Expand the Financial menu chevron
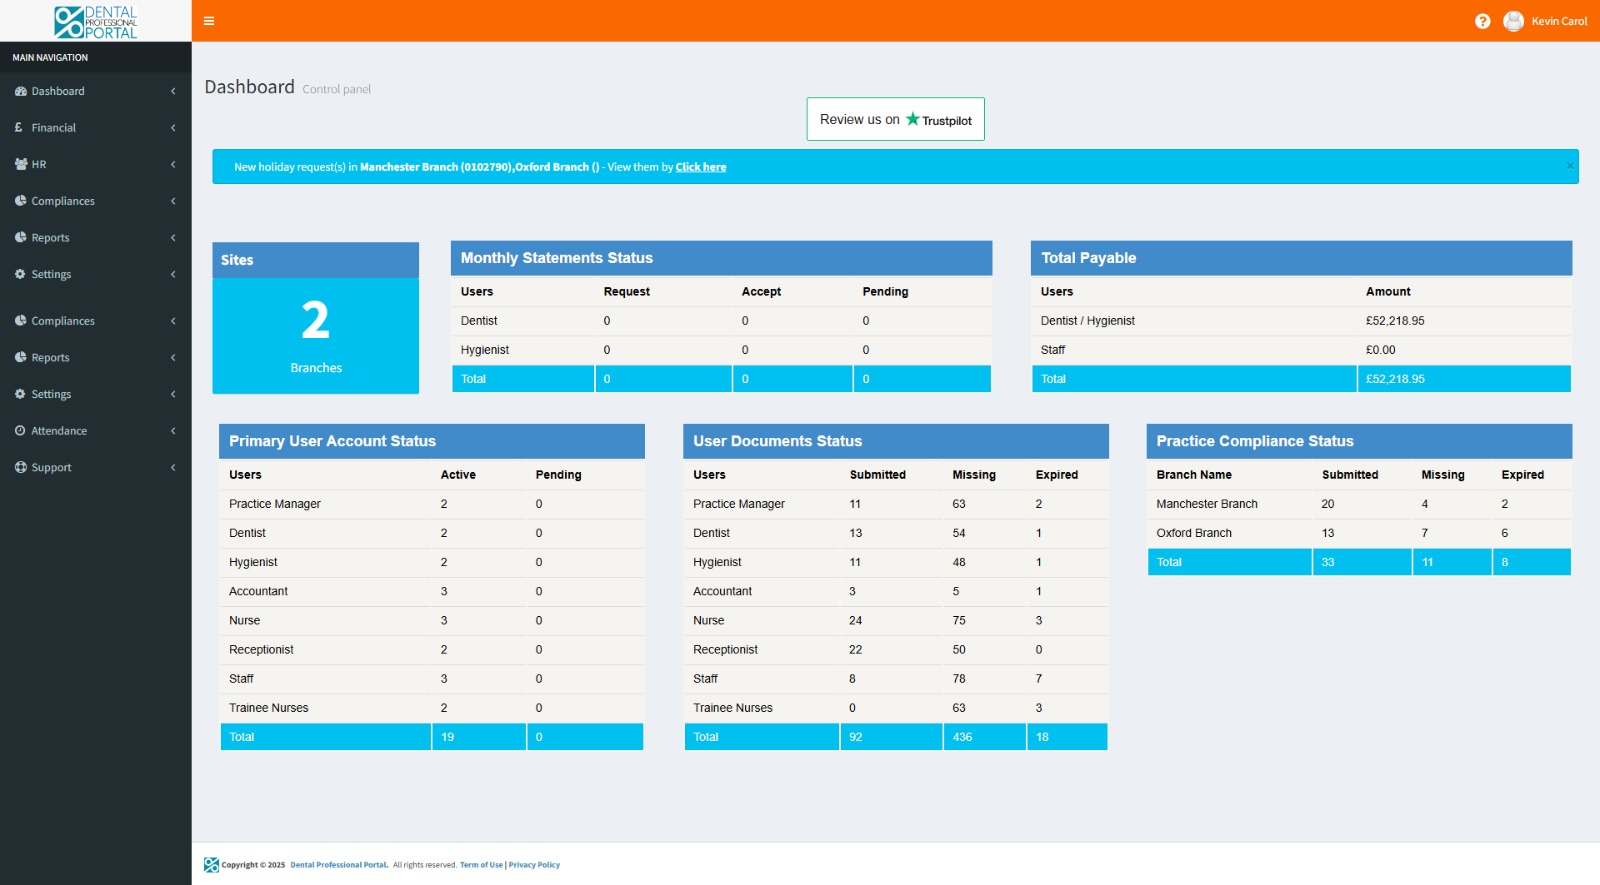1600x885 pixels. point(173,128)
